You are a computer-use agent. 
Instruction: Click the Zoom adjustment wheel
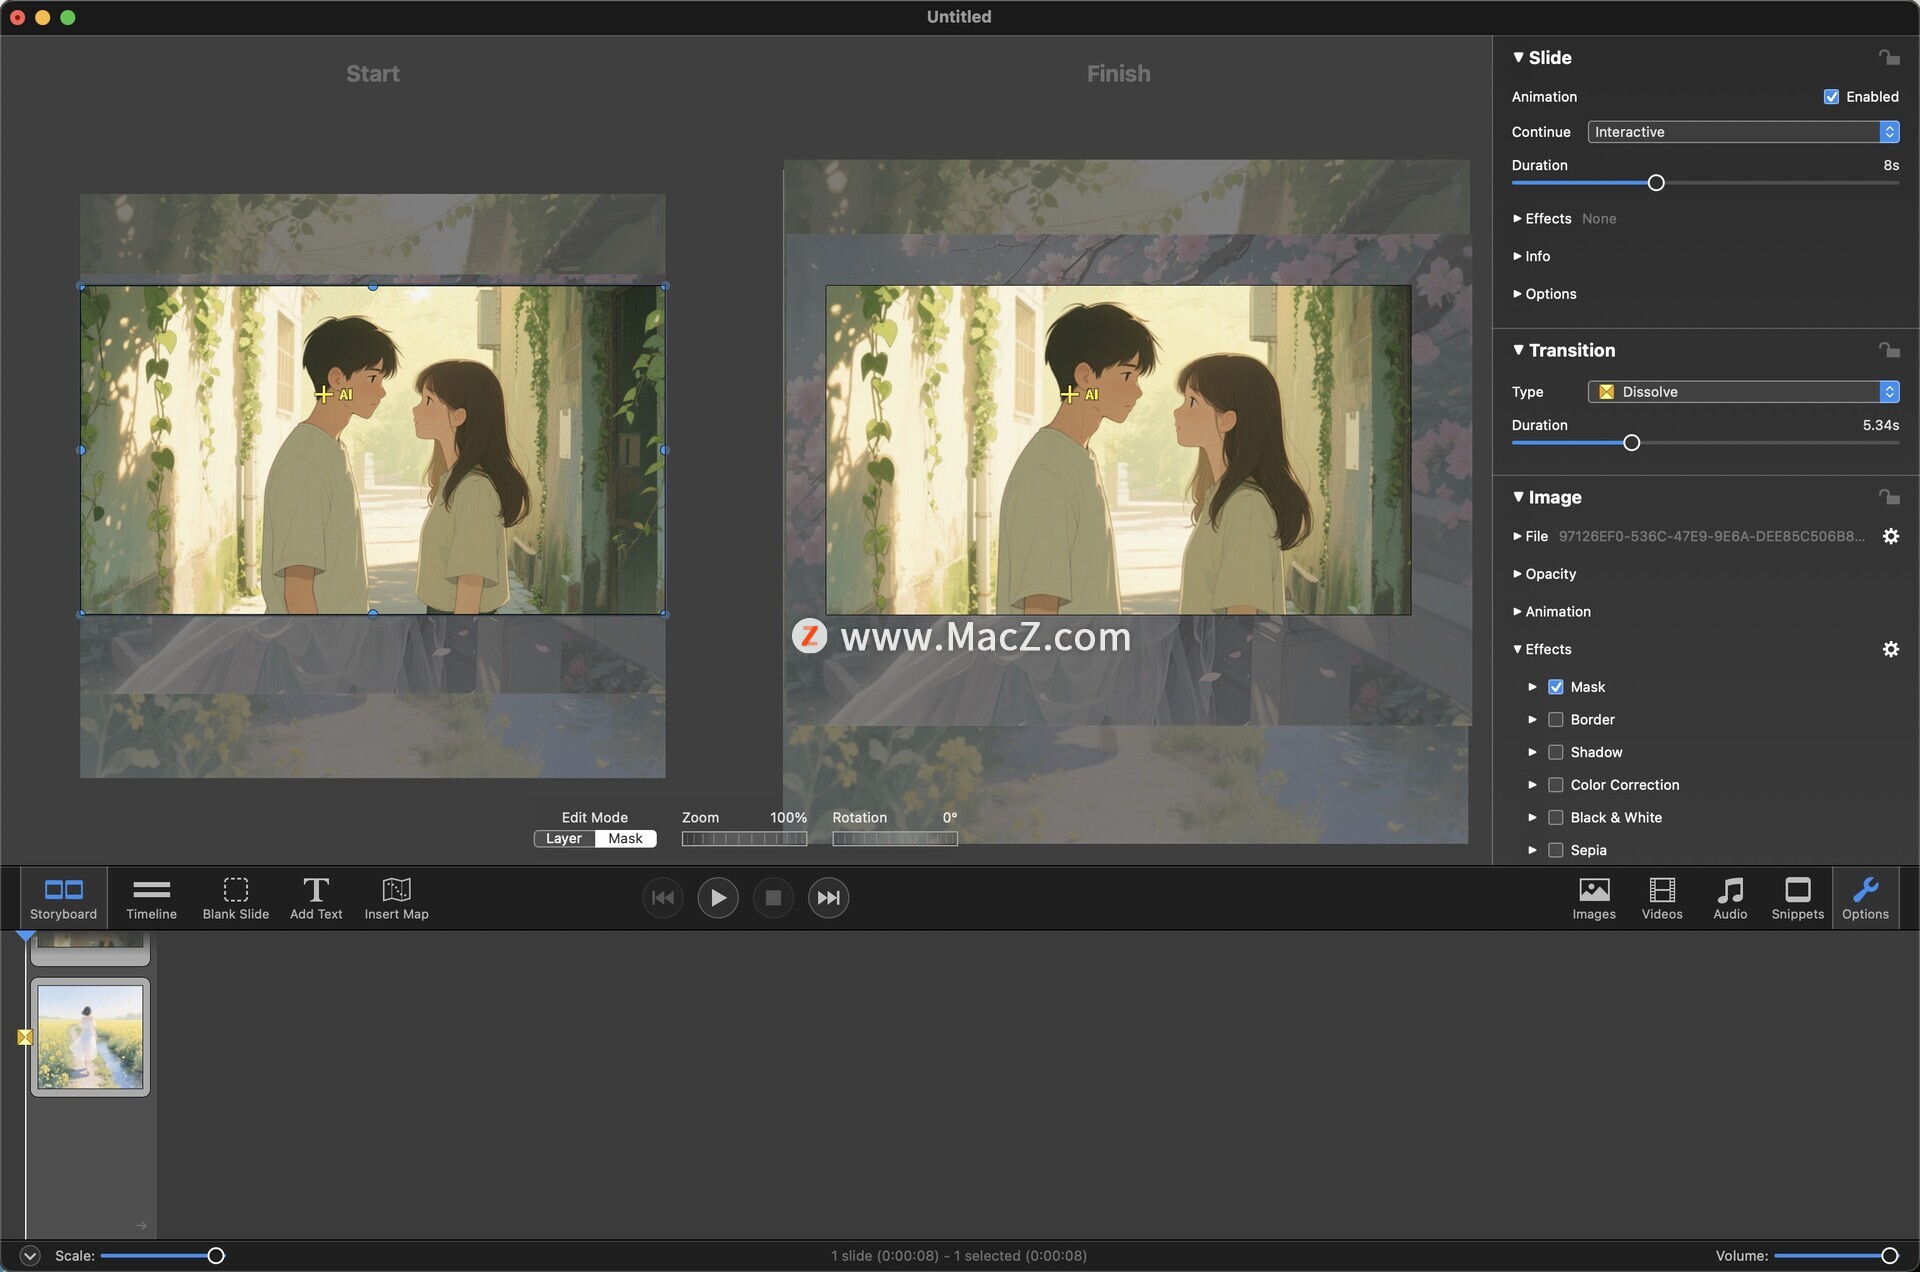(744, 839)
